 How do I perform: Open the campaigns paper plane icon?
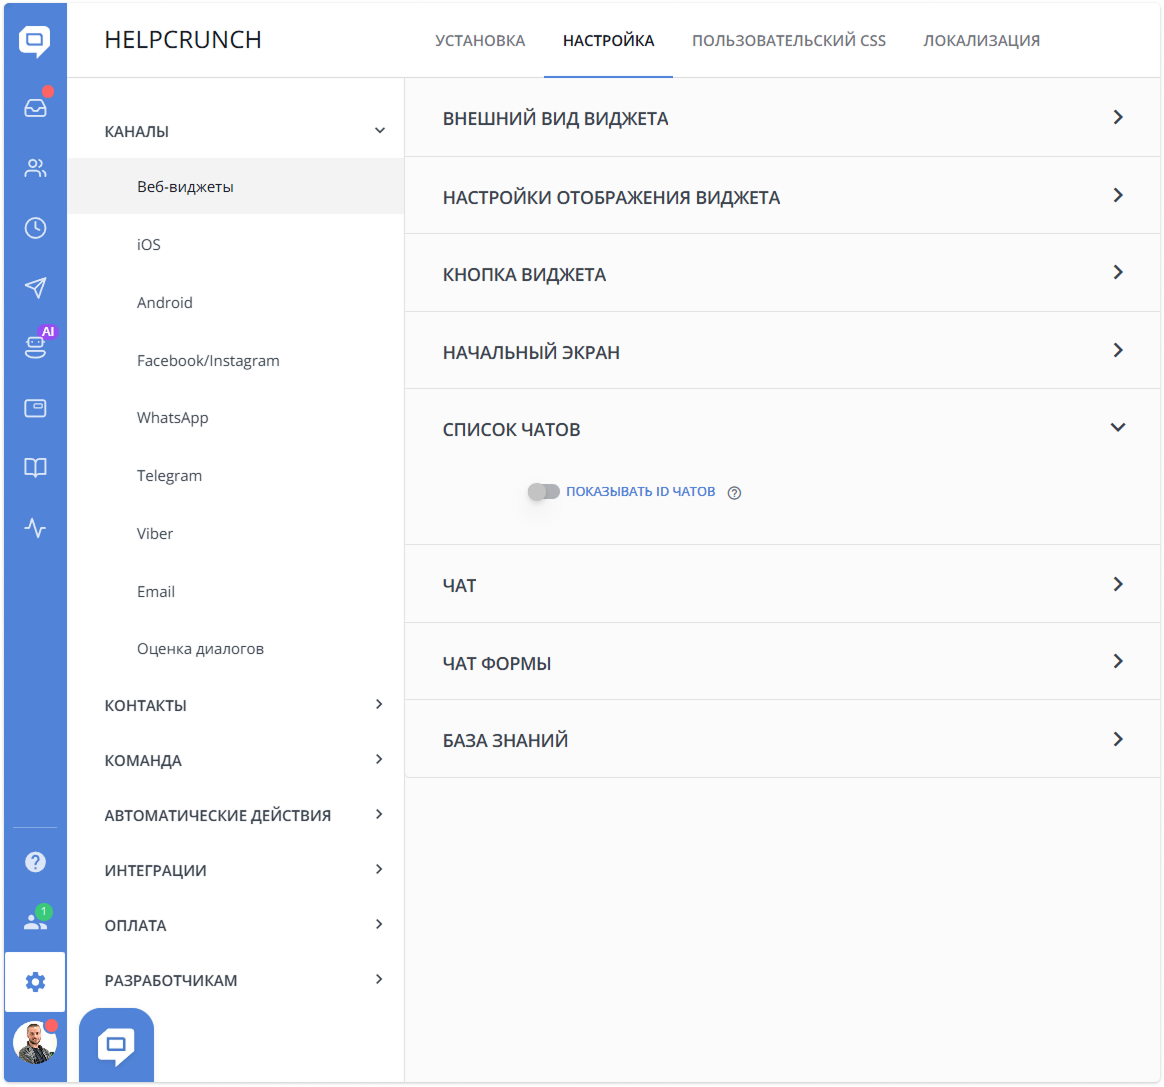pos(36,288)
